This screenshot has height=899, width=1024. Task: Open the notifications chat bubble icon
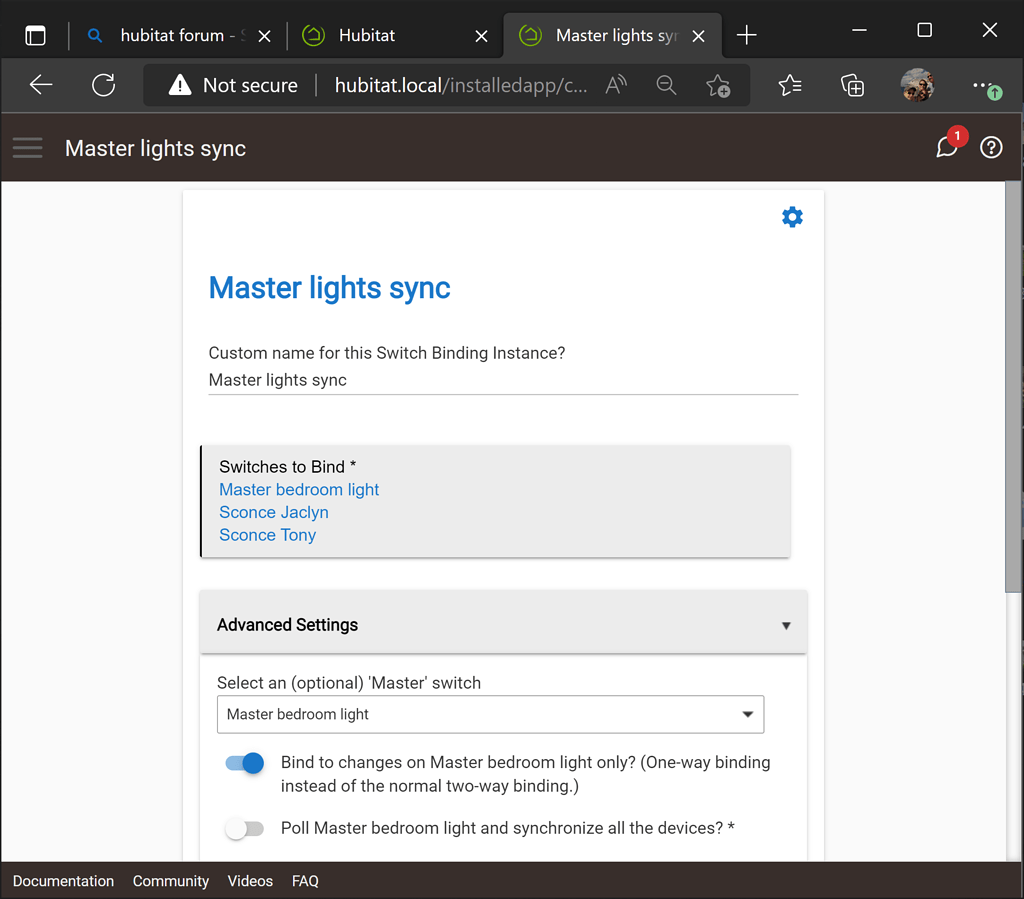(946, 148)
